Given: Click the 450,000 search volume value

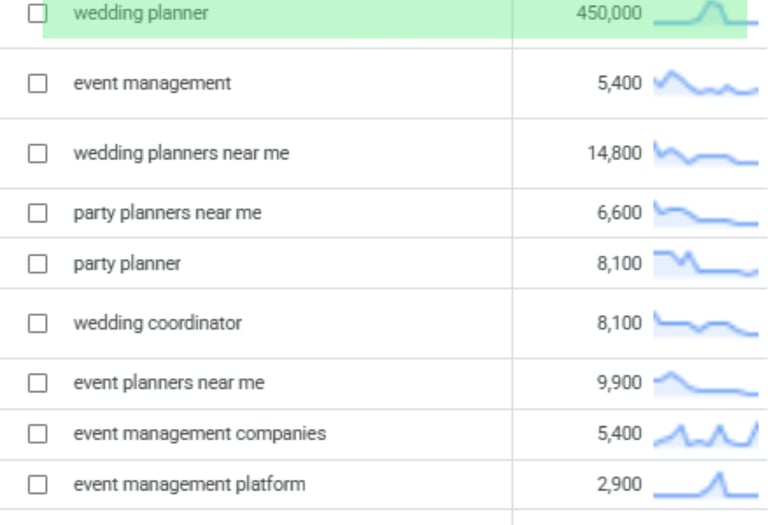Looking at the screenshot, I should coord(609,14).
